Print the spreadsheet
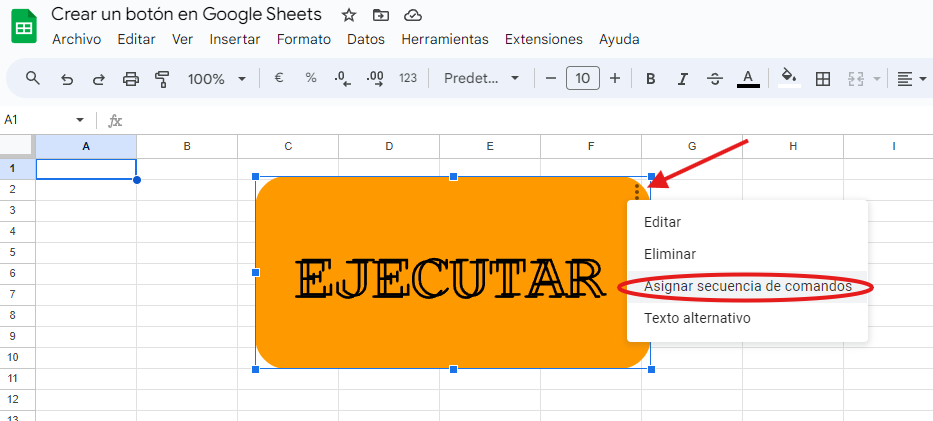 click(x=130, y=78)
